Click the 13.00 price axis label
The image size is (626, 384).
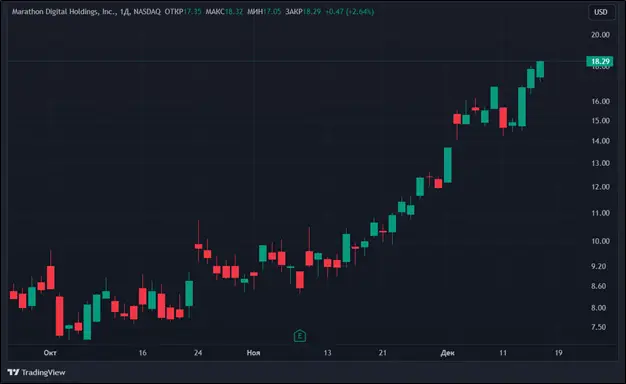point(600,163)
